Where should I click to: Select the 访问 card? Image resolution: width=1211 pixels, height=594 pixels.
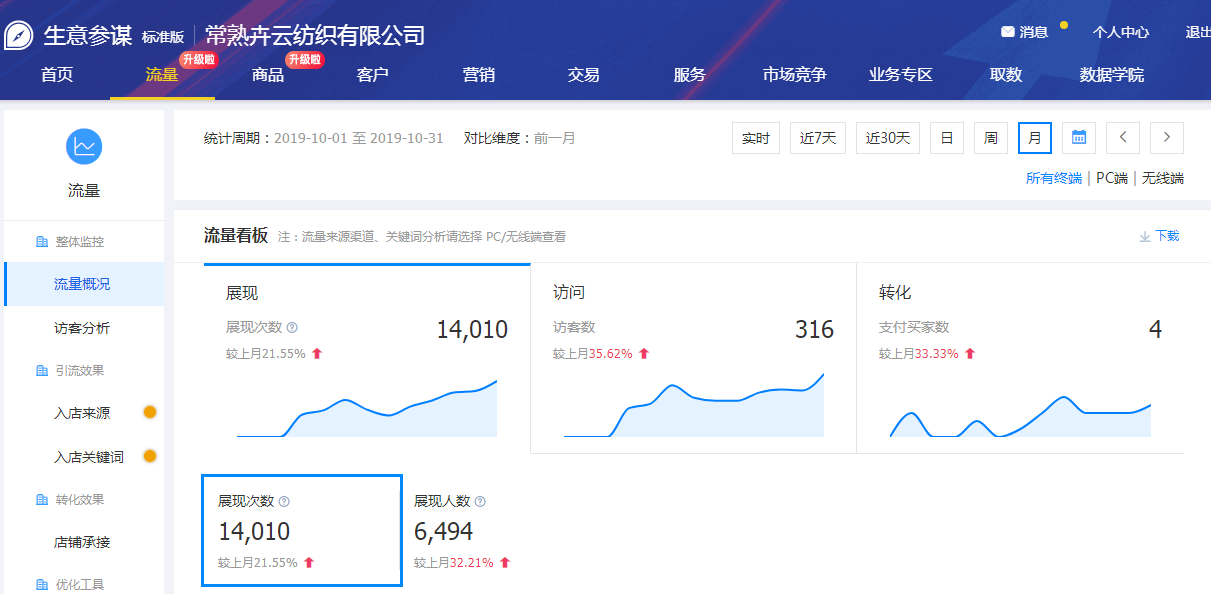tap(693, 358)
